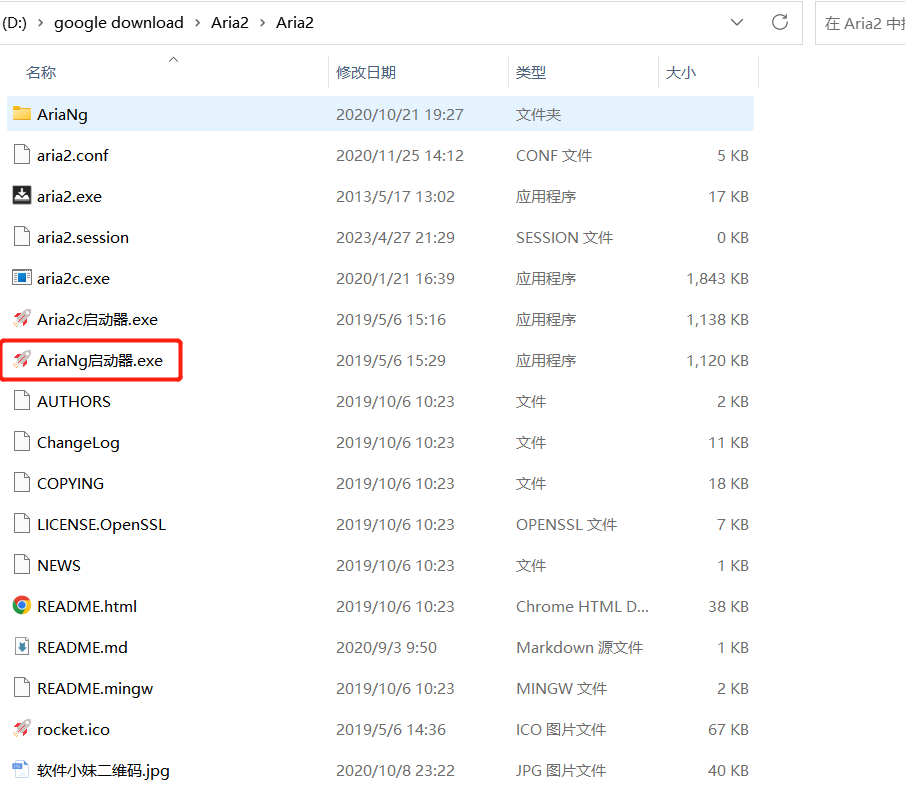Screen dimensions: 905x800
Task: Click the Aria2c启动器.exe rocket icon
Action: pyautogui.click(x=22, y=319)
